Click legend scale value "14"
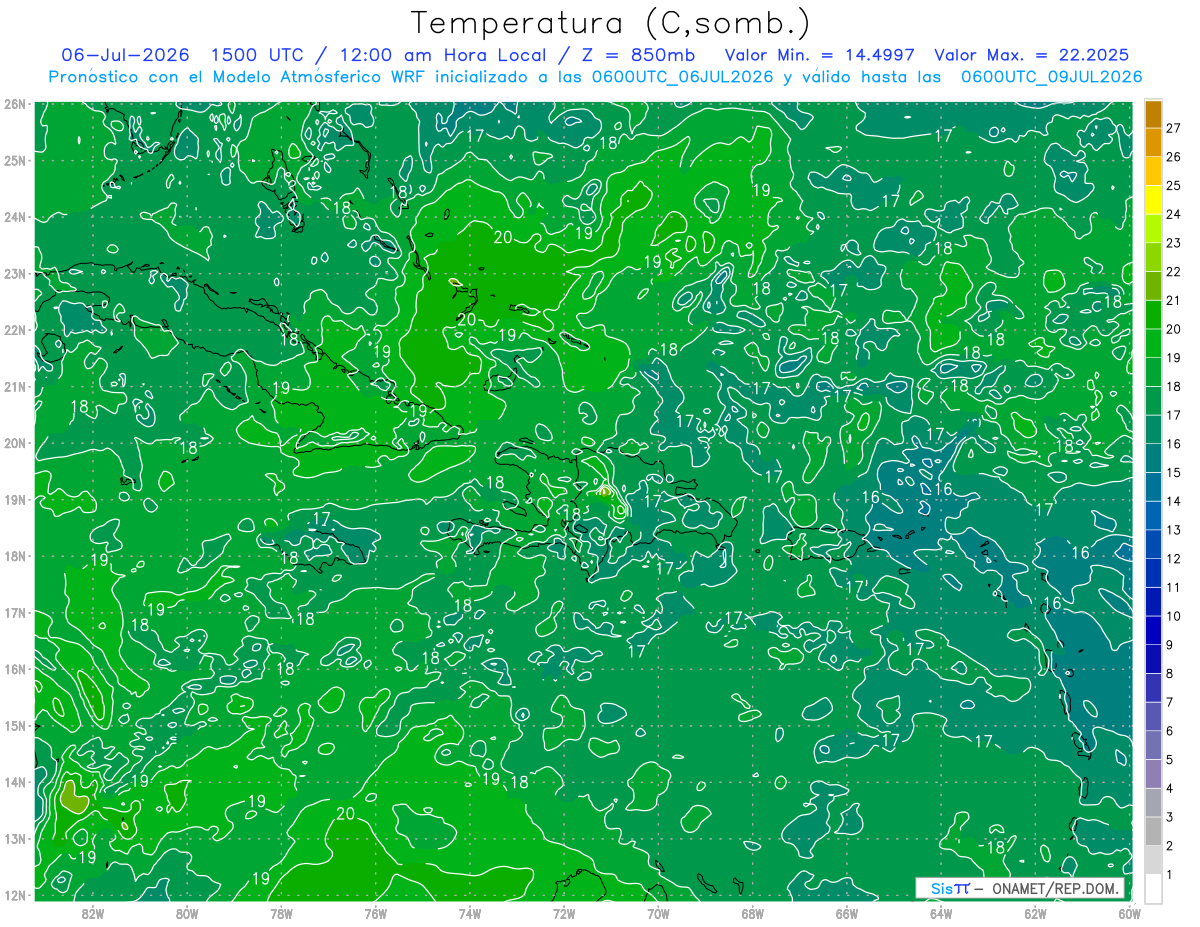 1173,500
